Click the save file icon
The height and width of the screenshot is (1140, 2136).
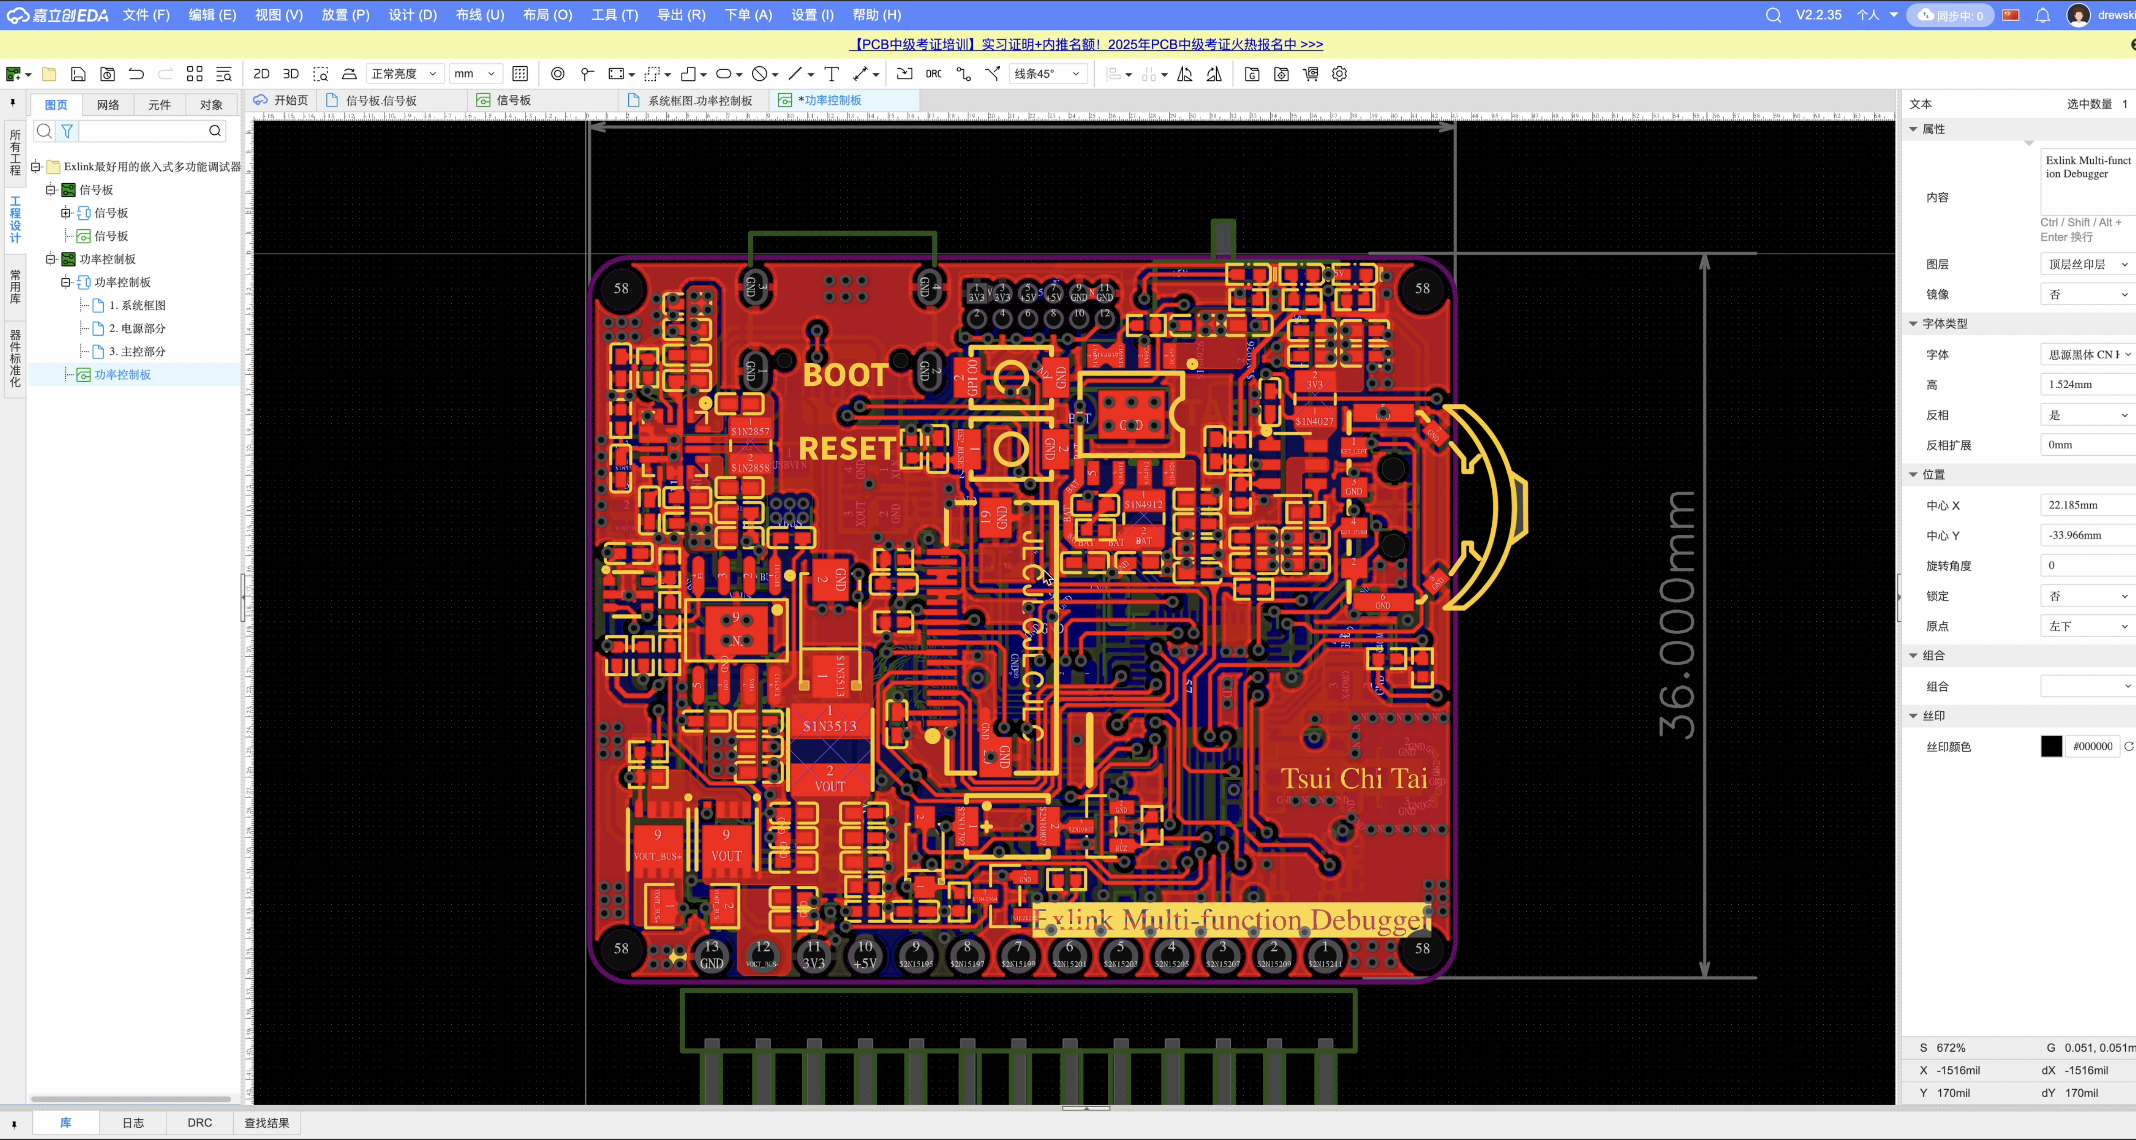click(78, 74)
